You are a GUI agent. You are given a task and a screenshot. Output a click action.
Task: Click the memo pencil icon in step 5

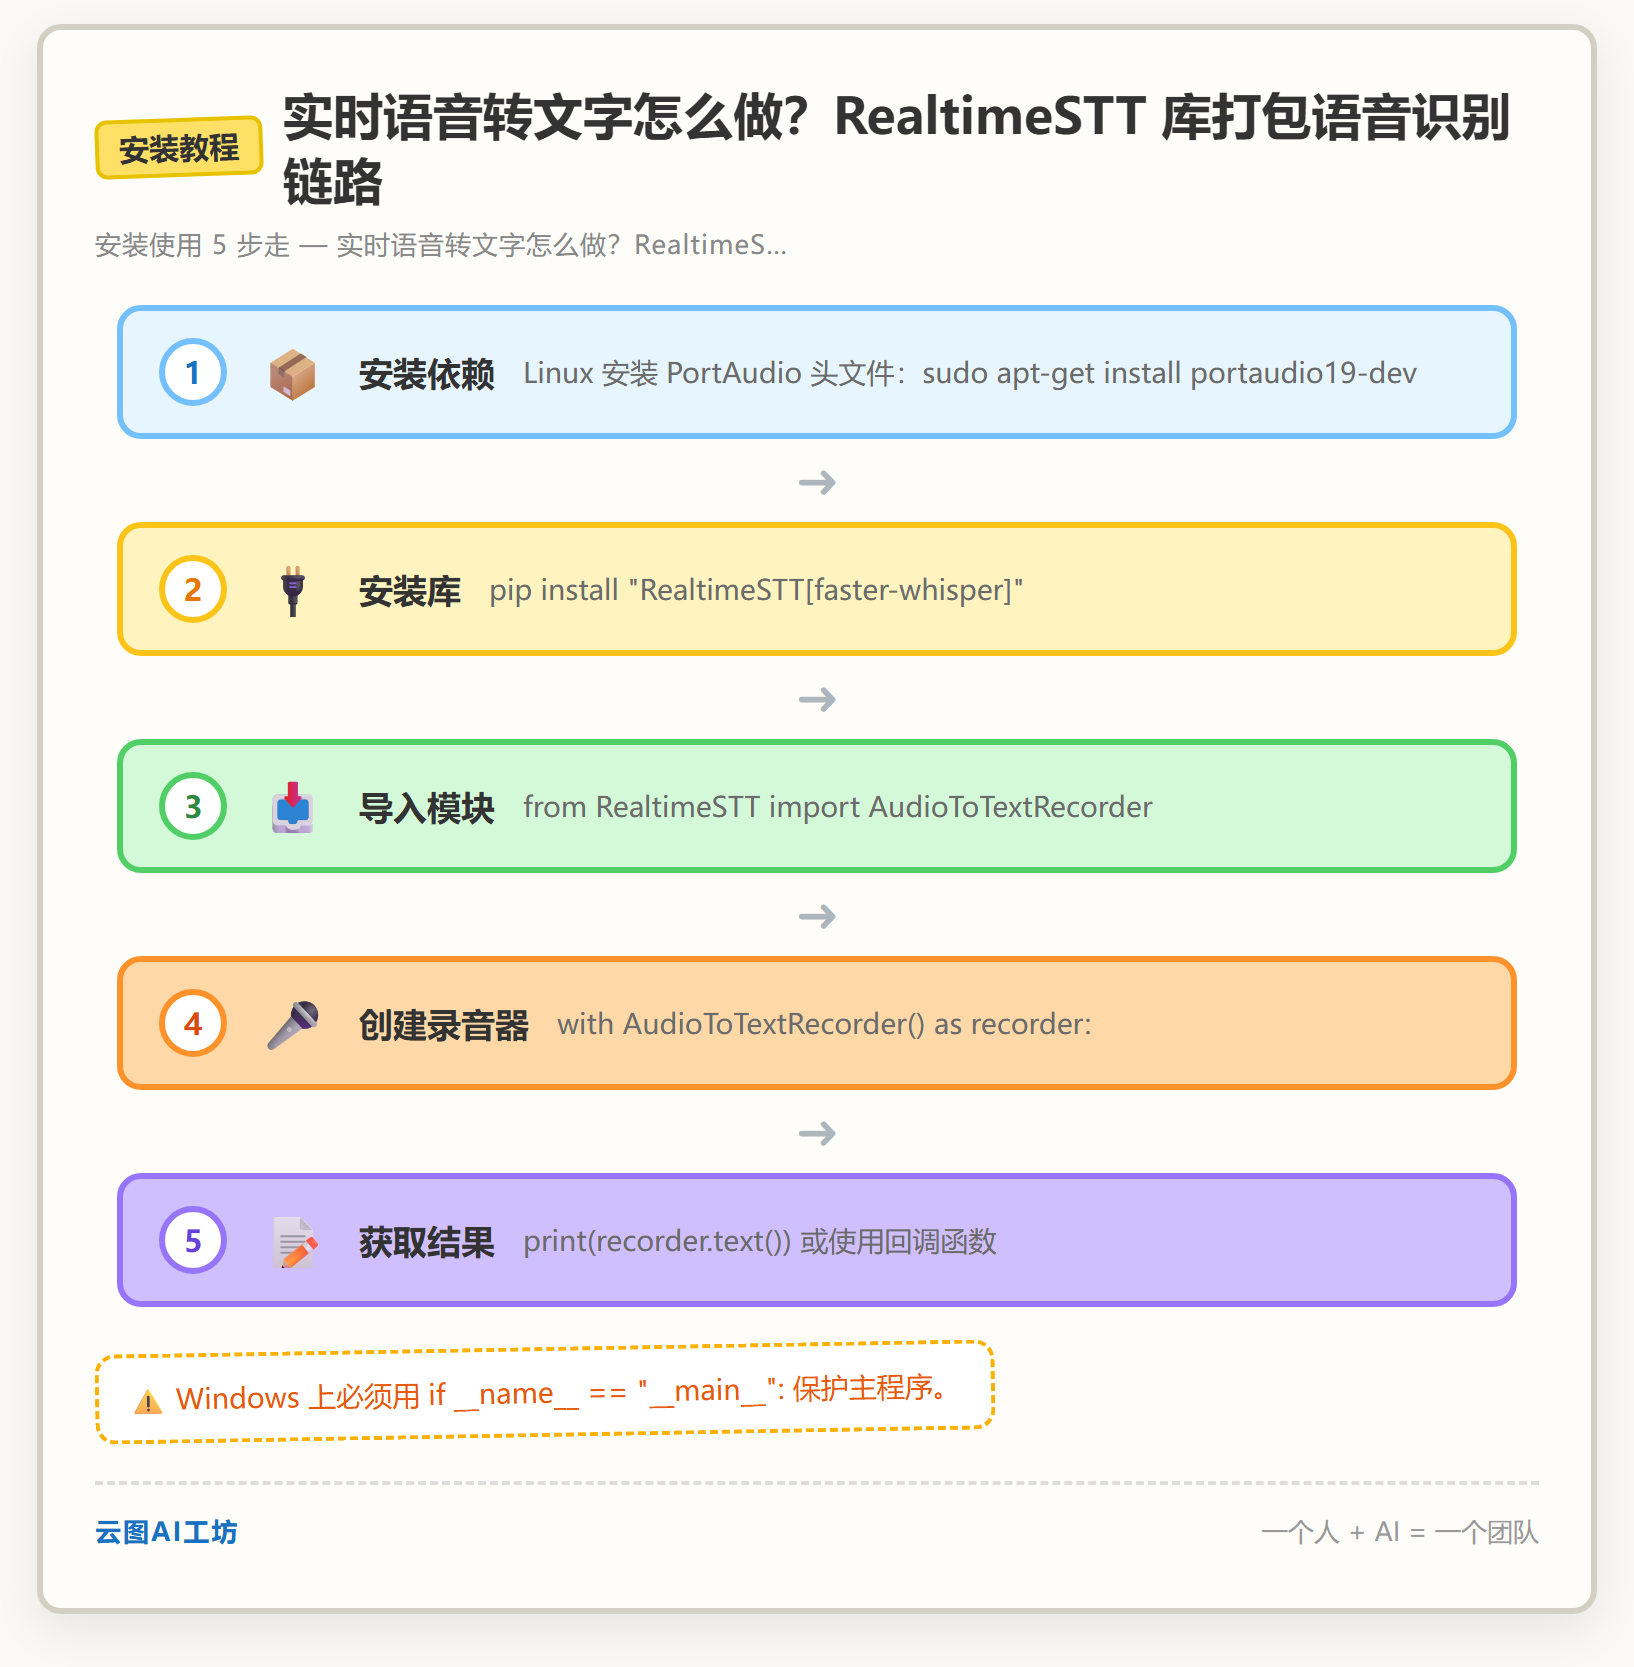294,1242
